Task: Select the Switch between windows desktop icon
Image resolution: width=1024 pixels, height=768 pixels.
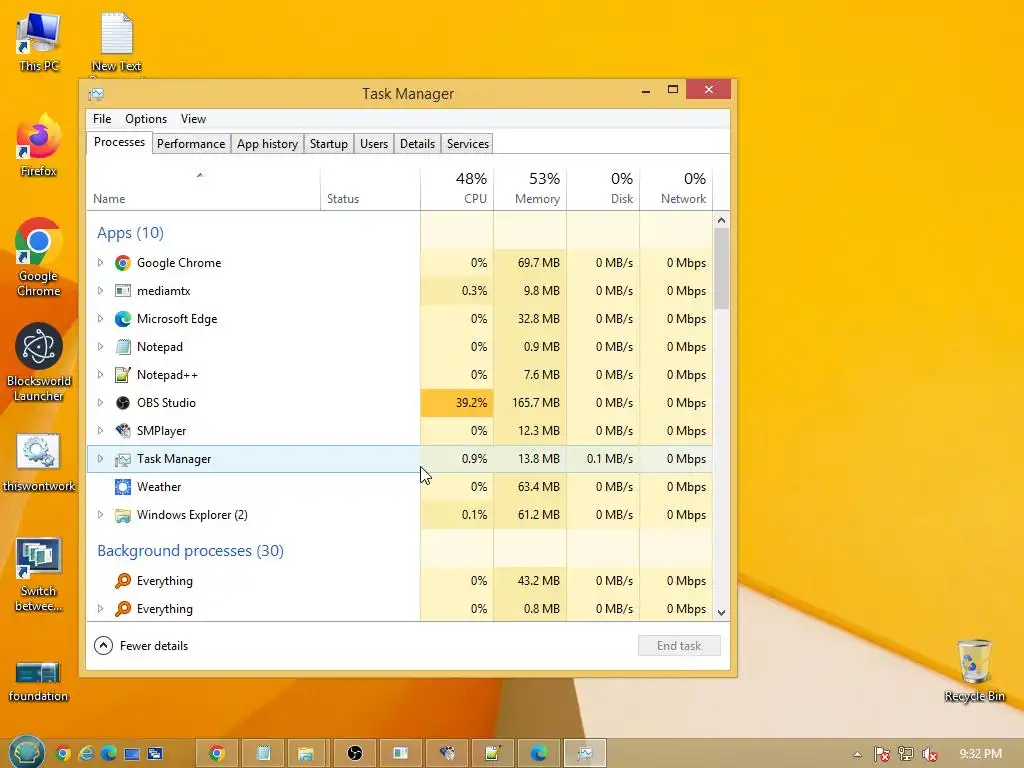Action: (39, 575)
